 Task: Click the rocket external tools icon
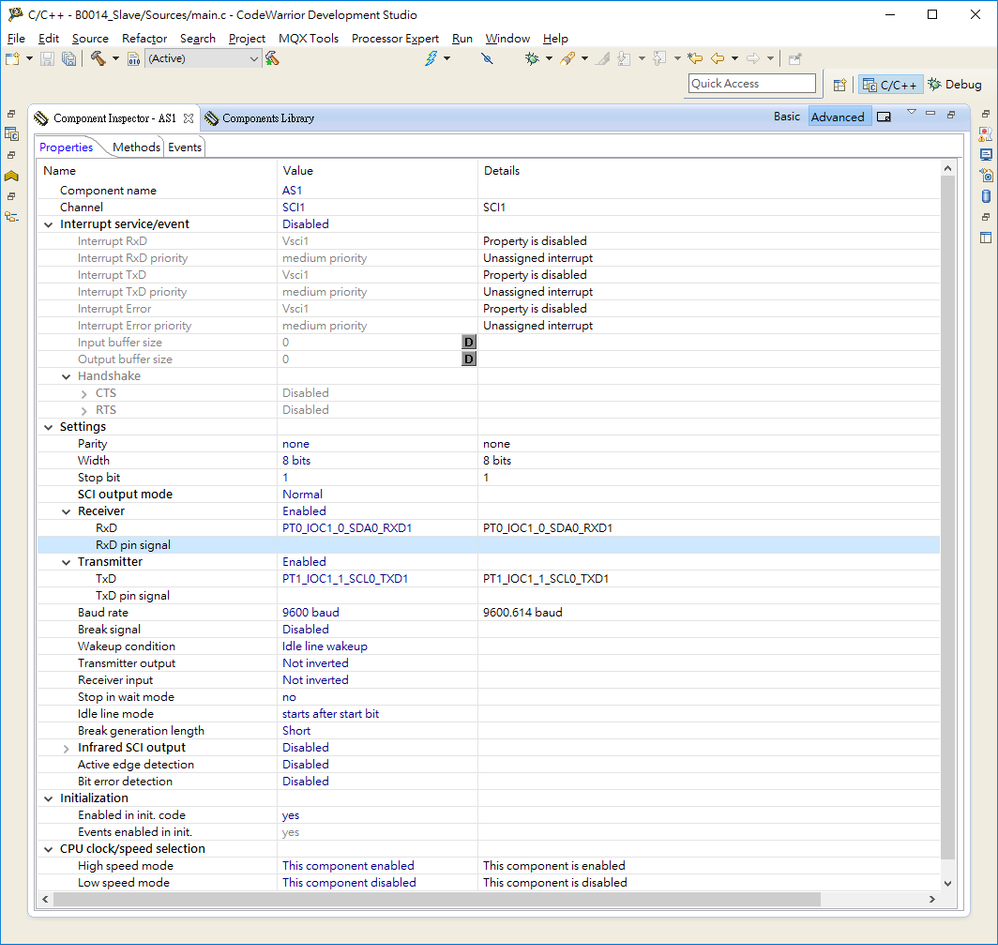pos(567,59)
